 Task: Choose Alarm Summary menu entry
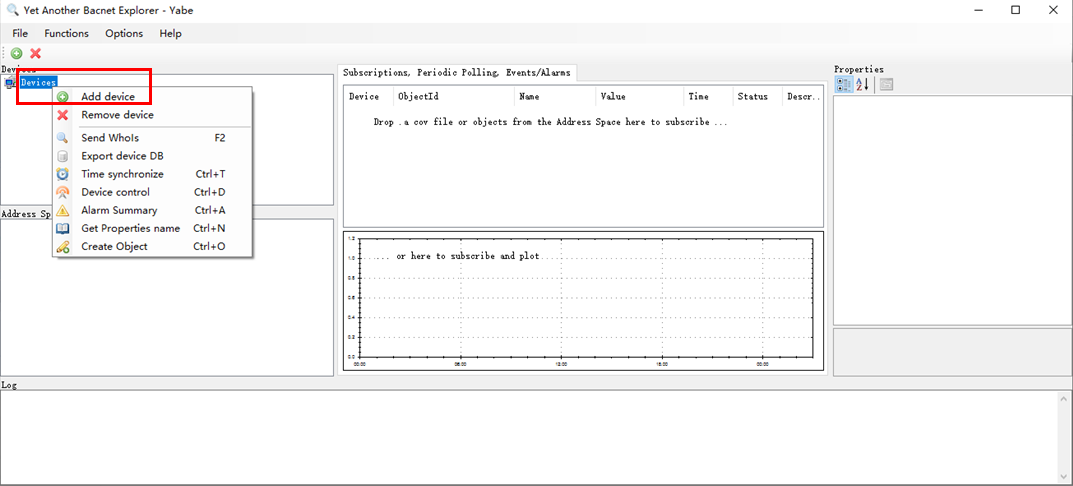(153, 210)
